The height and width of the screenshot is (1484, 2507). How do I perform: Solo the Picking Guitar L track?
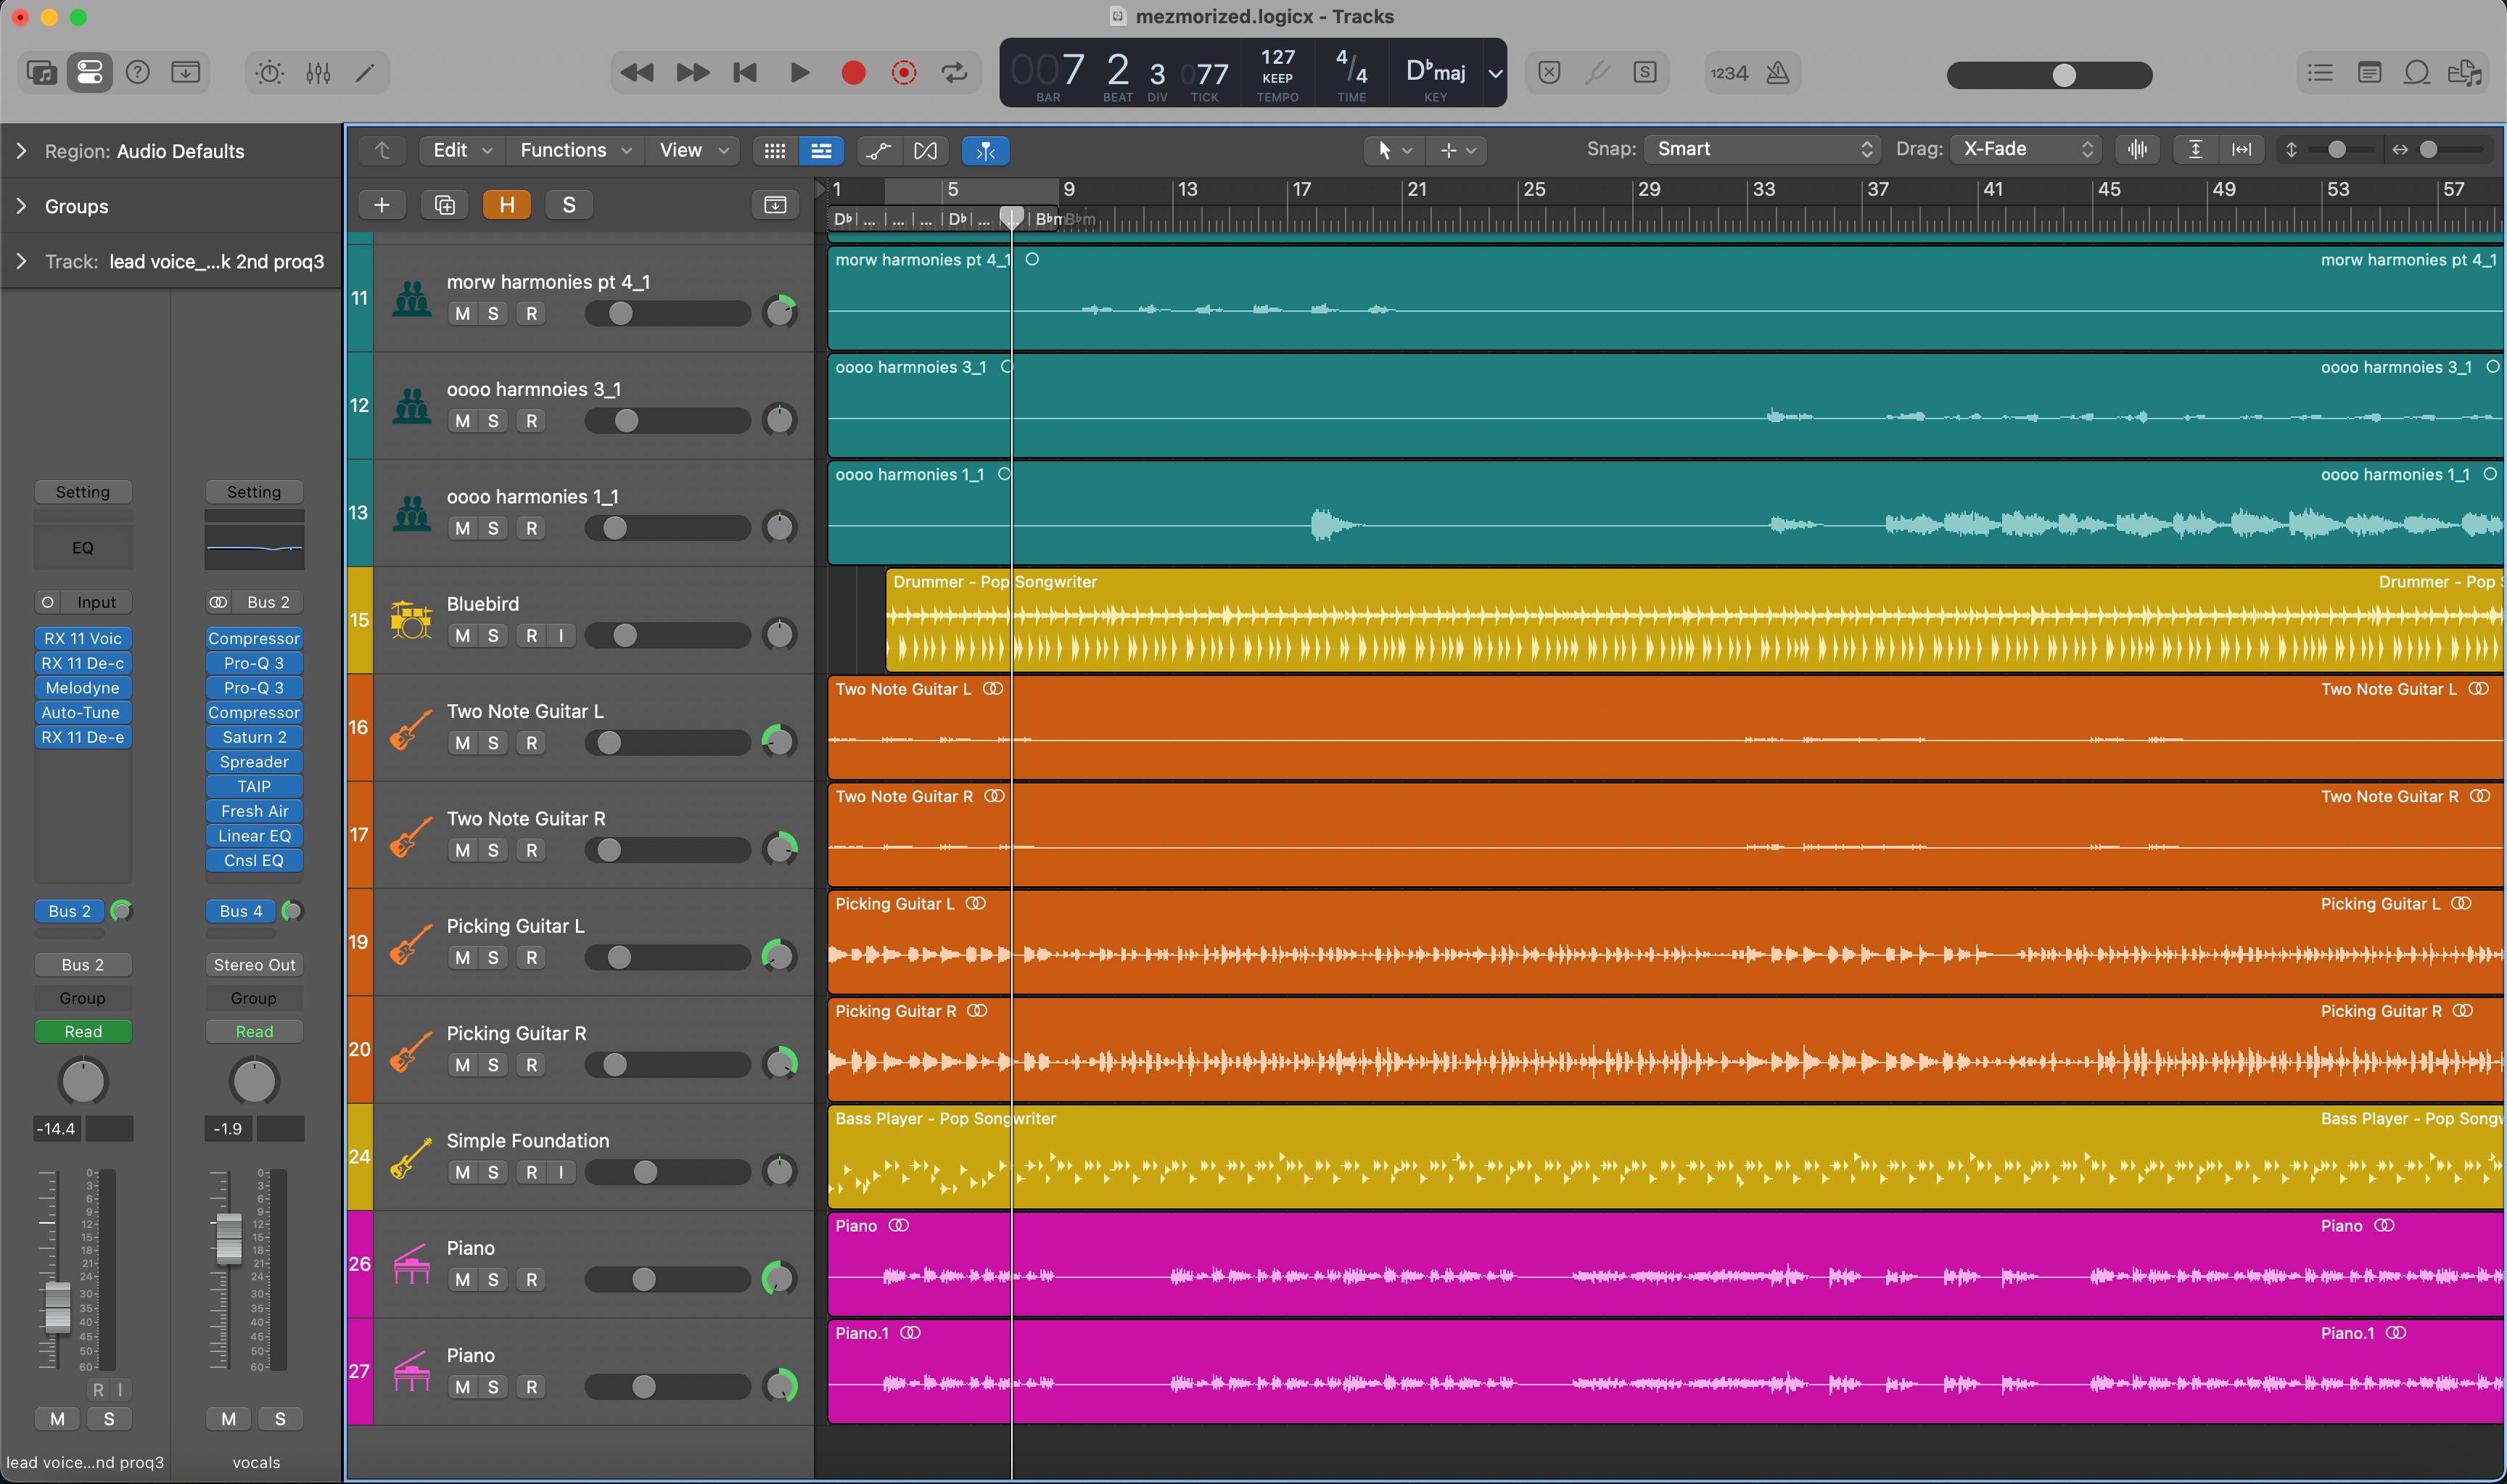493,958
